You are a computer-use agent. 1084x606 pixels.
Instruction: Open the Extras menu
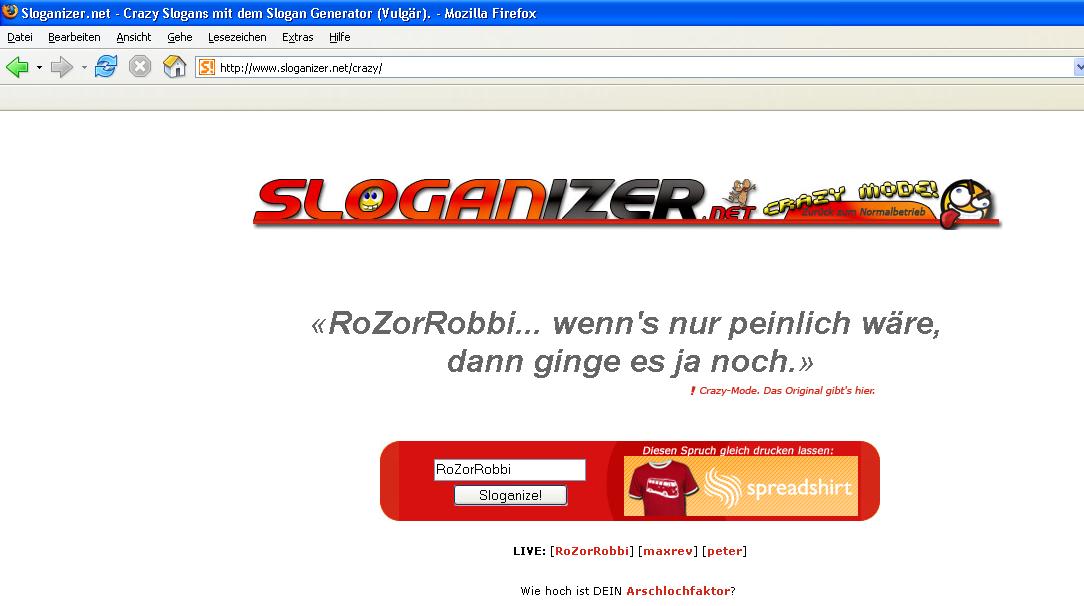[x=297, y=37]
